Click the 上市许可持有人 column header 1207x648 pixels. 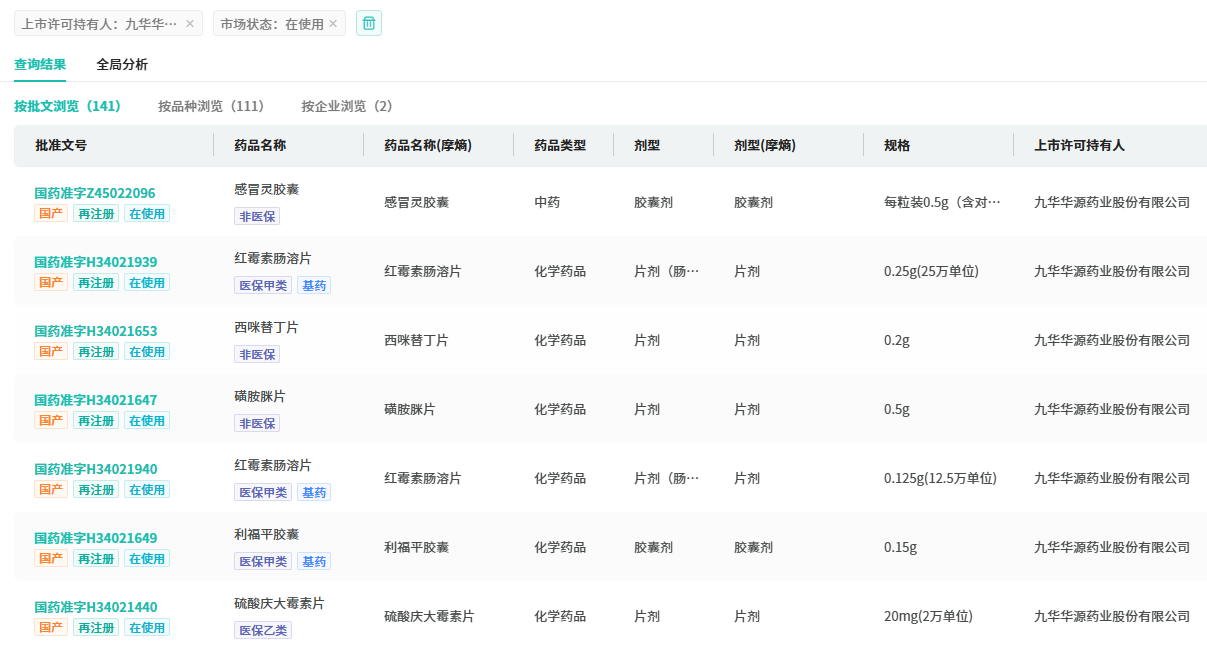(x=1079, y=146)
